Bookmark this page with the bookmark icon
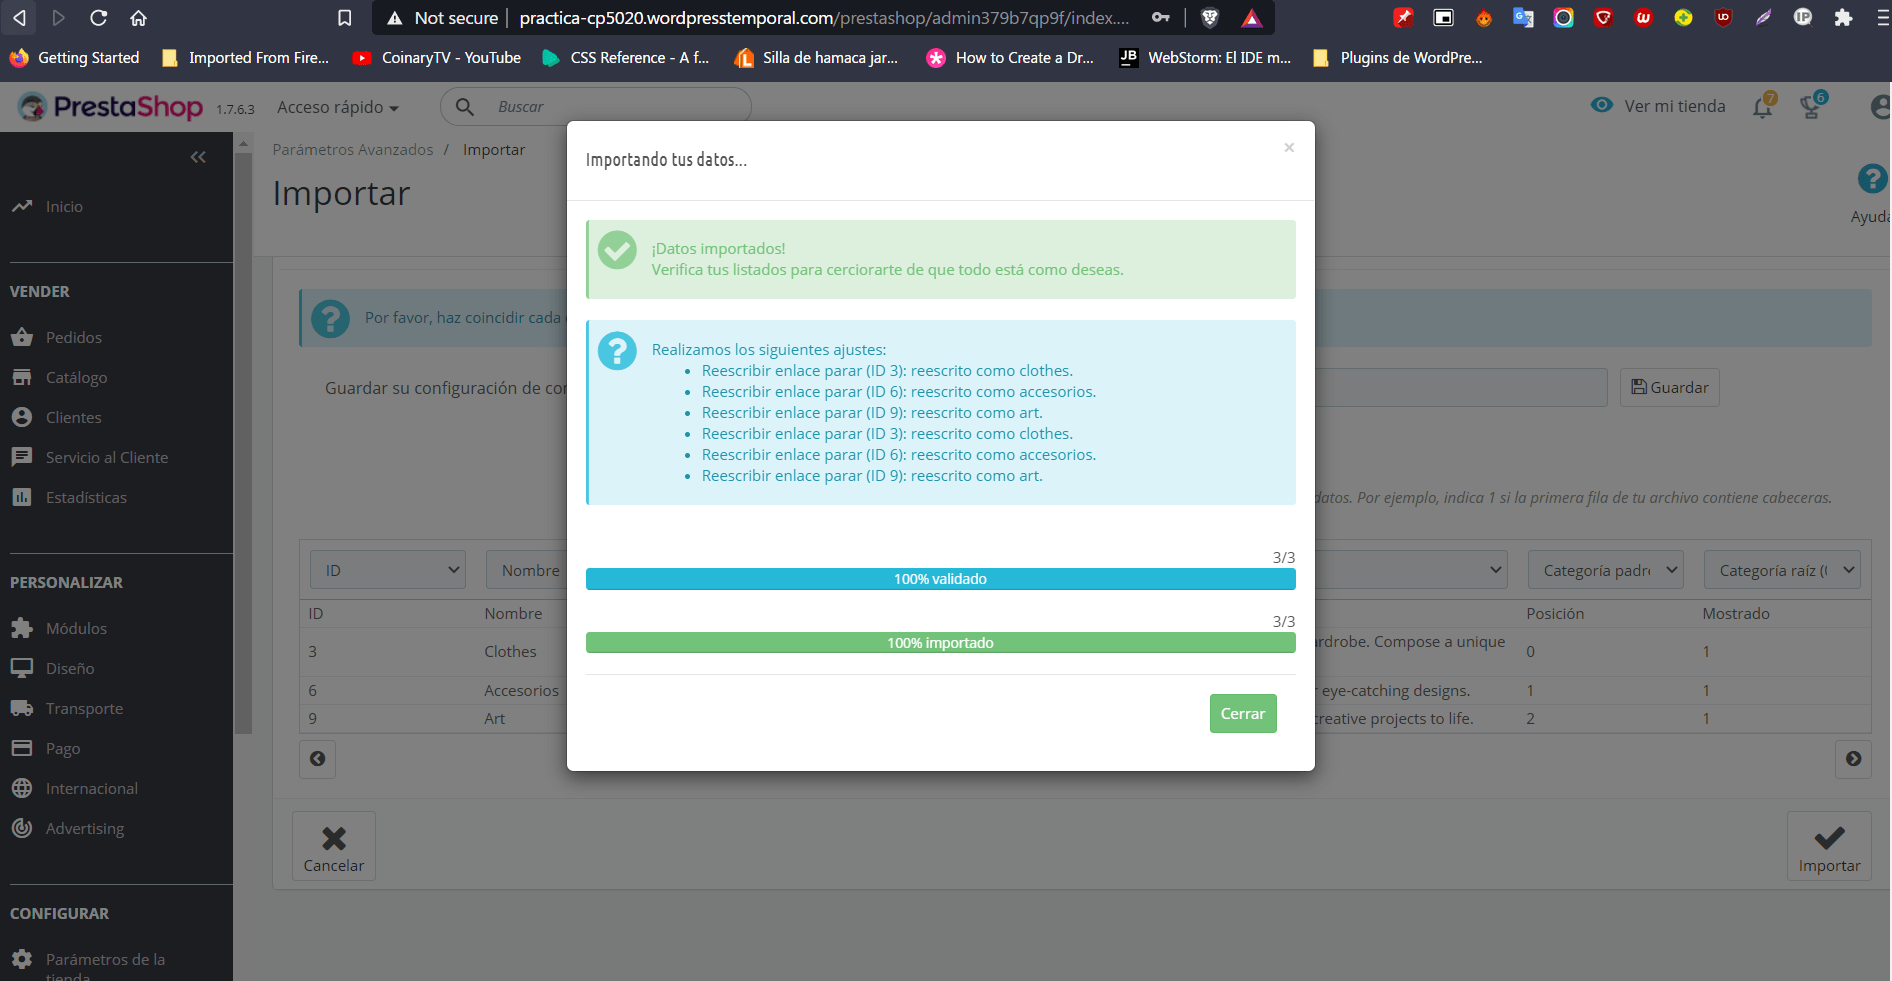 click(344, 18)
